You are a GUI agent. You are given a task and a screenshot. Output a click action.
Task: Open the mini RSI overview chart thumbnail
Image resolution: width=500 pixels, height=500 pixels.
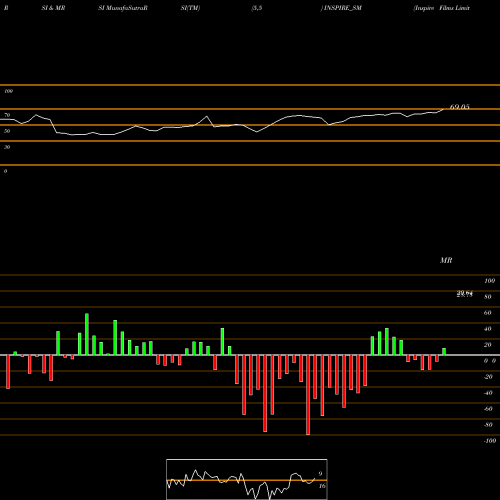tap(247, 479)
